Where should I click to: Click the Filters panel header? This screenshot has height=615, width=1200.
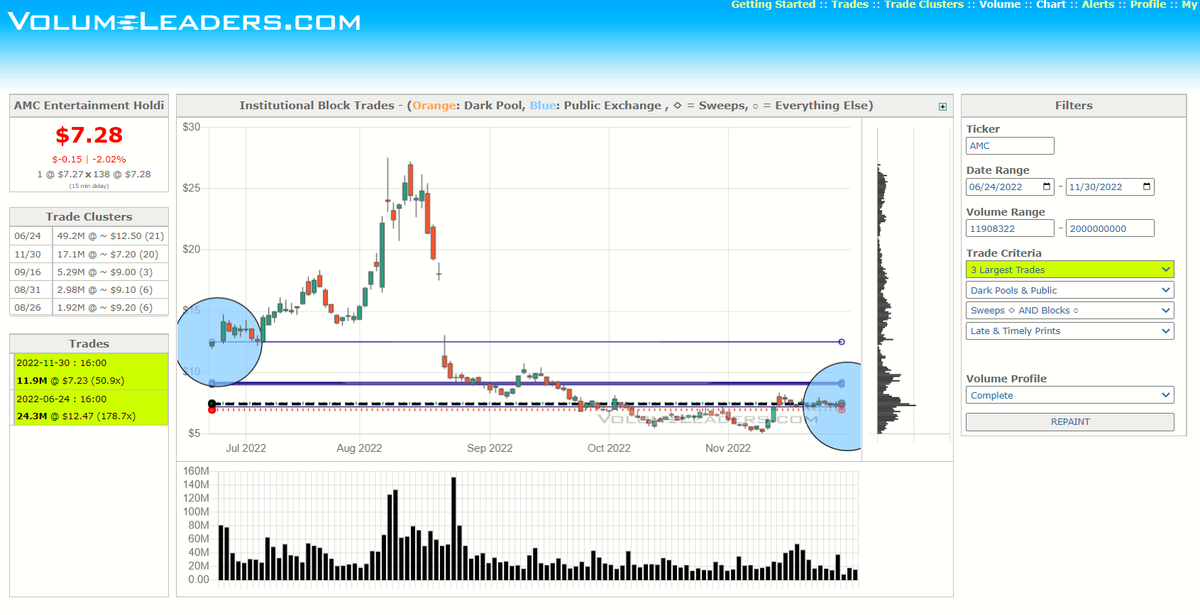1074,105
